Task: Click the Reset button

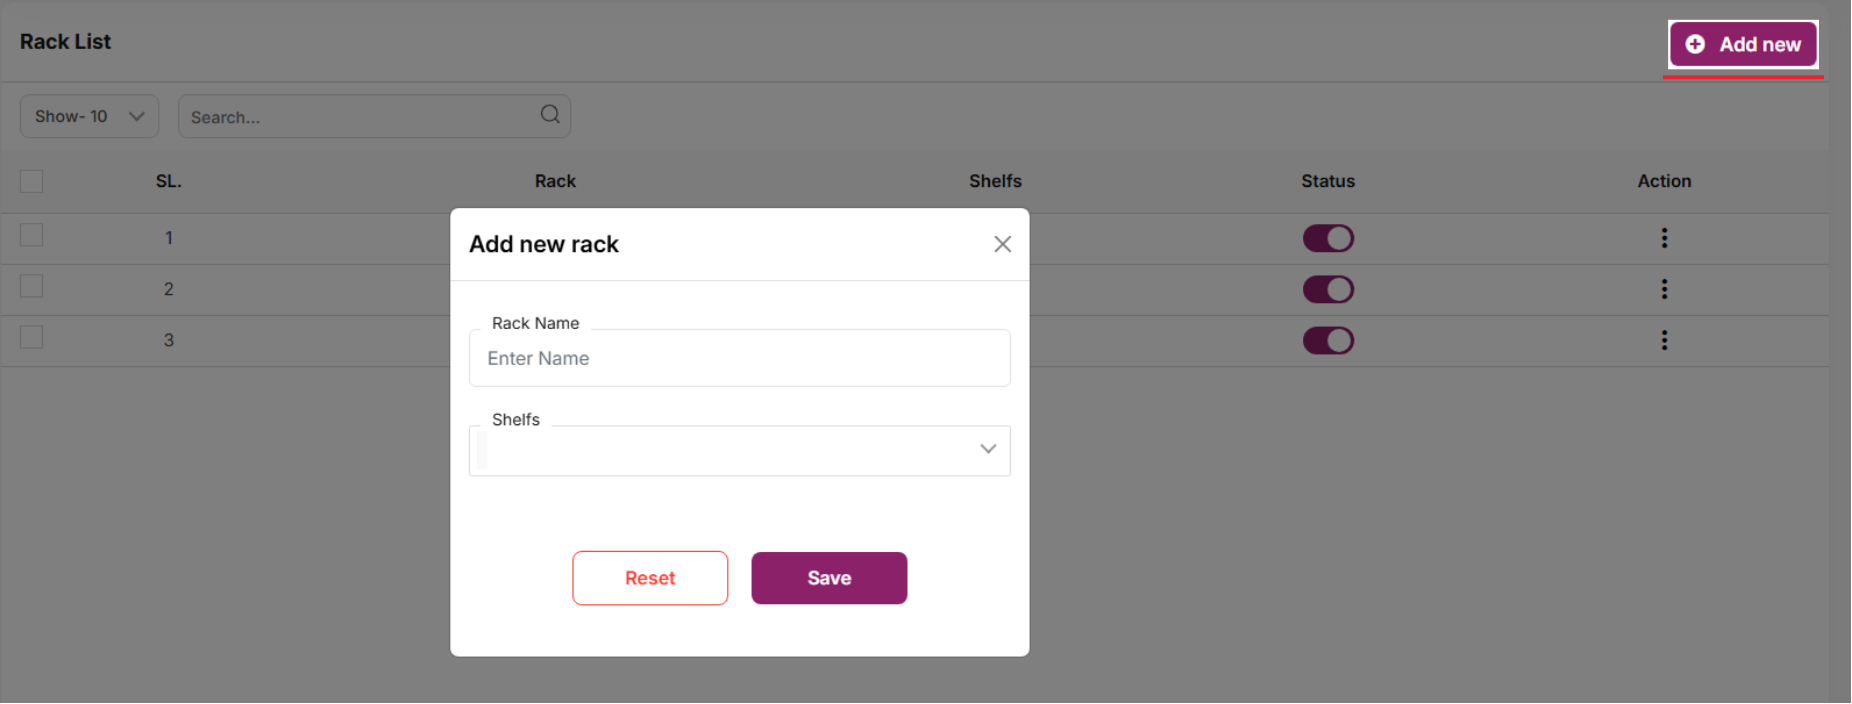Action: tap(650, 578)
